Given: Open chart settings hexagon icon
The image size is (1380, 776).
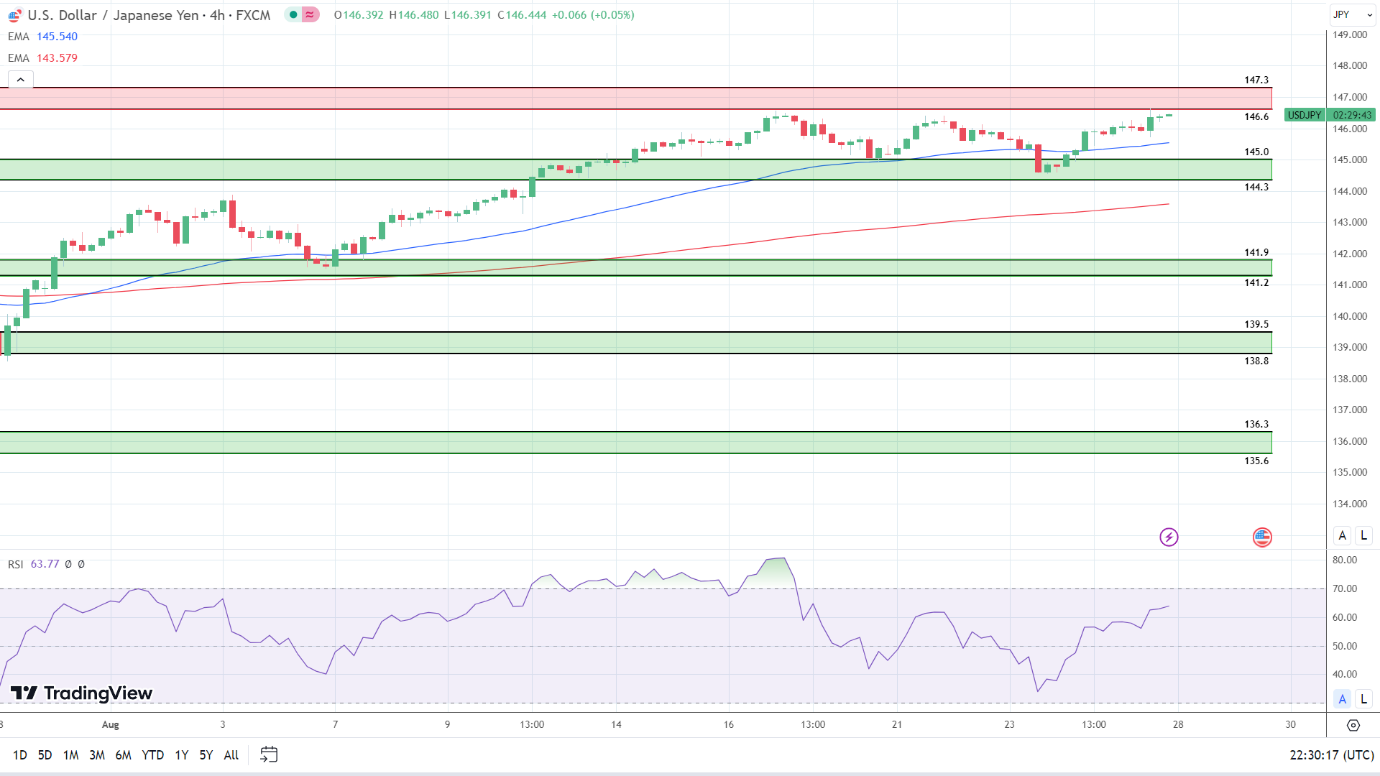Looking at the screenshot, I should [x=1353, y=725].
